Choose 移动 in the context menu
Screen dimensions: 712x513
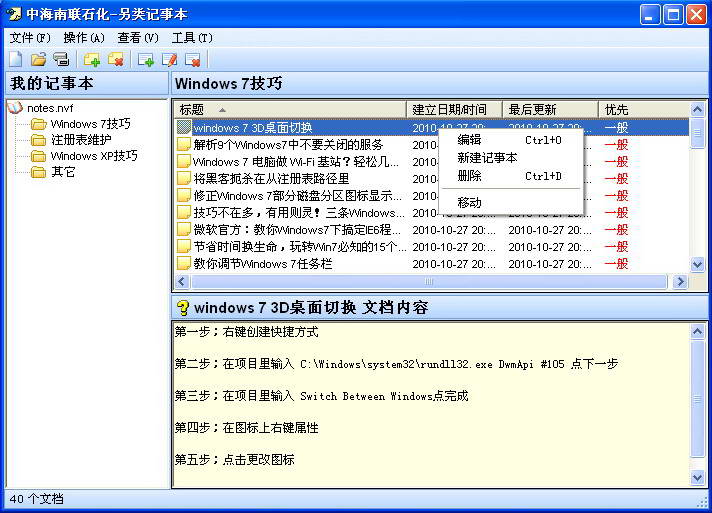[511, 202]
